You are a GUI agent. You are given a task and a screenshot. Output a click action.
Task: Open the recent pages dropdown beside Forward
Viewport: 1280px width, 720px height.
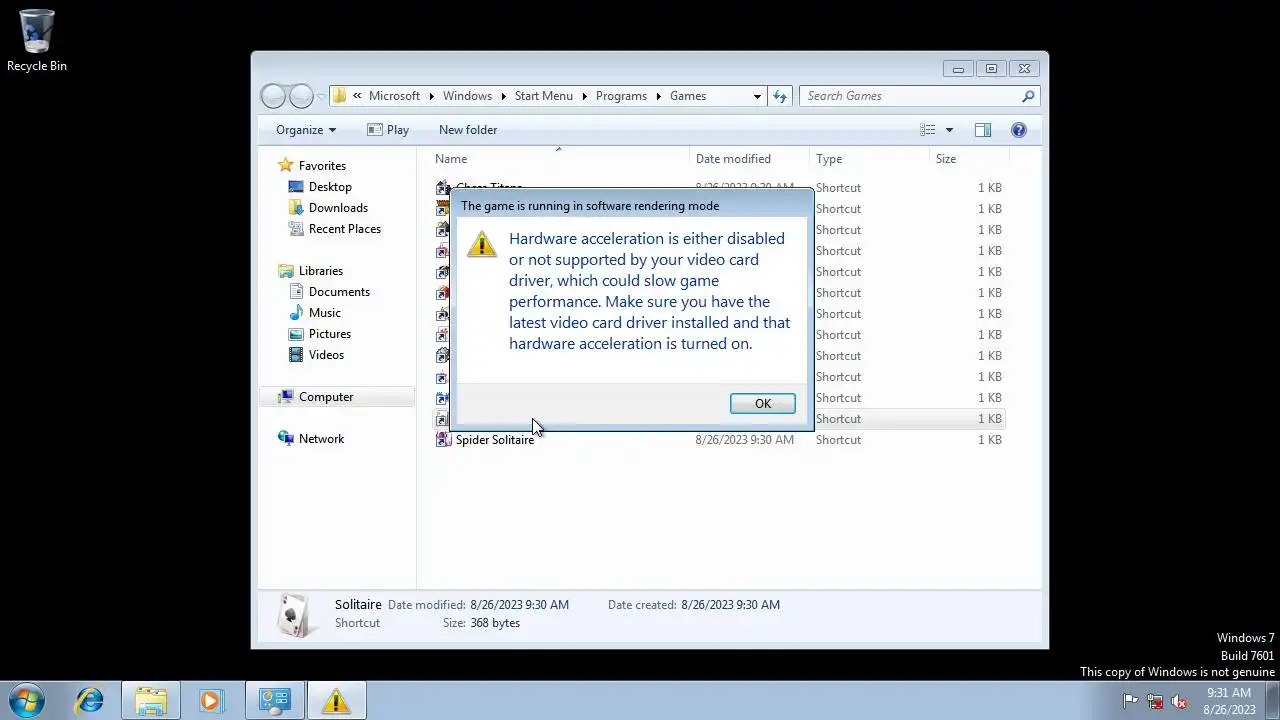(321, 97)
